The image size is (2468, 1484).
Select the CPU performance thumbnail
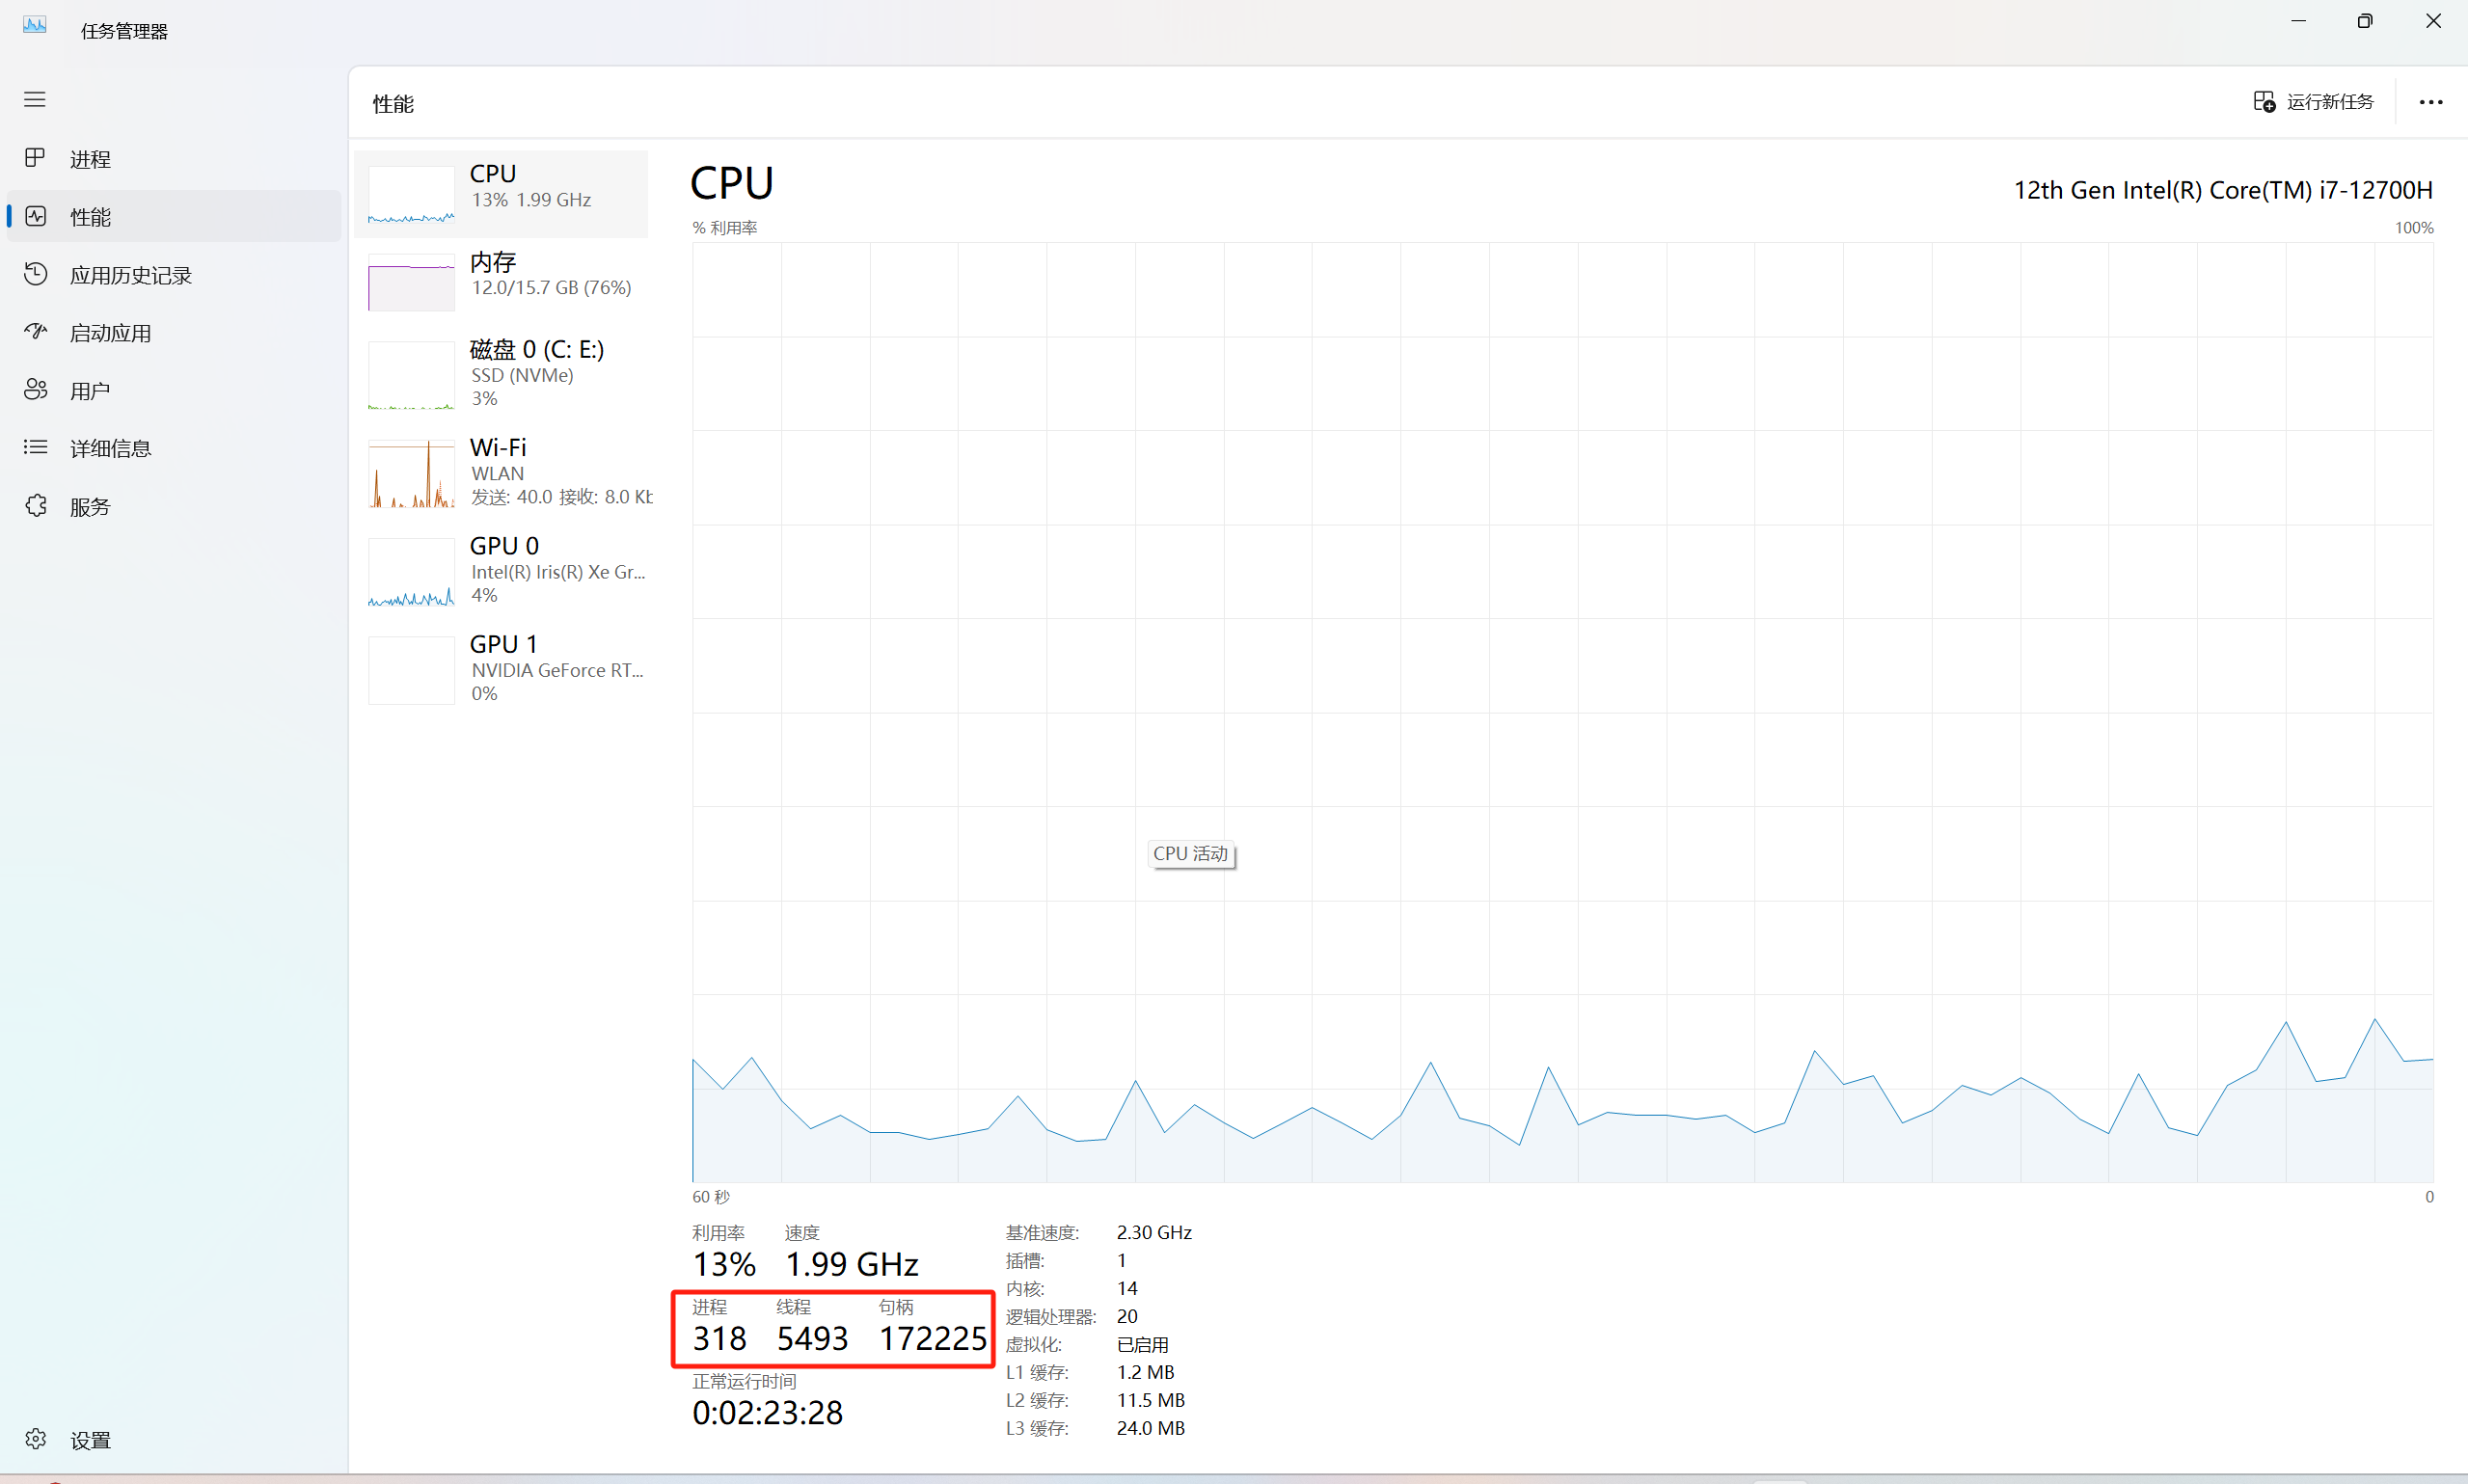(x=411, y=194)
